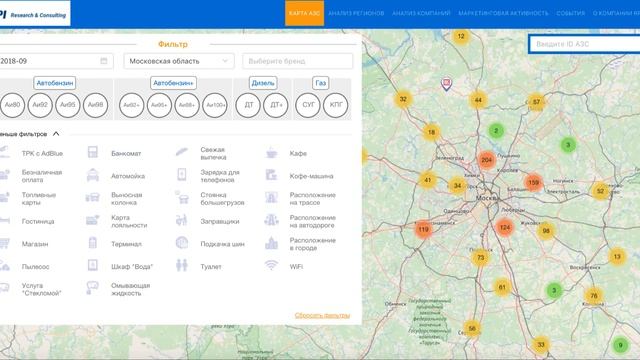Click the Услуга "Стекломой" filter label
Viewport: 640px width, 360px height.
41,289
